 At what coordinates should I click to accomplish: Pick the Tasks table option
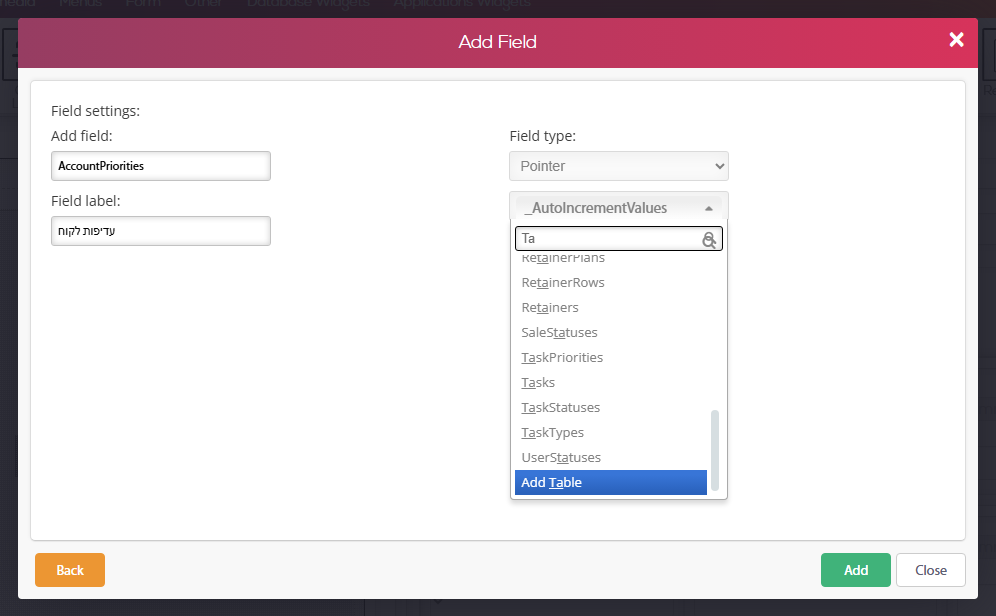[610, 382]
